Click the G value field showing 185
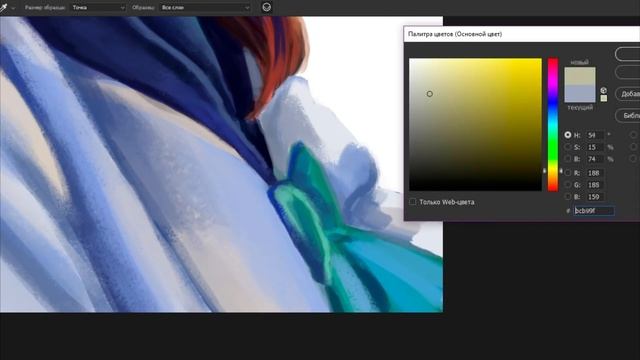Screen dimensions: 640x360 point(595,185)
